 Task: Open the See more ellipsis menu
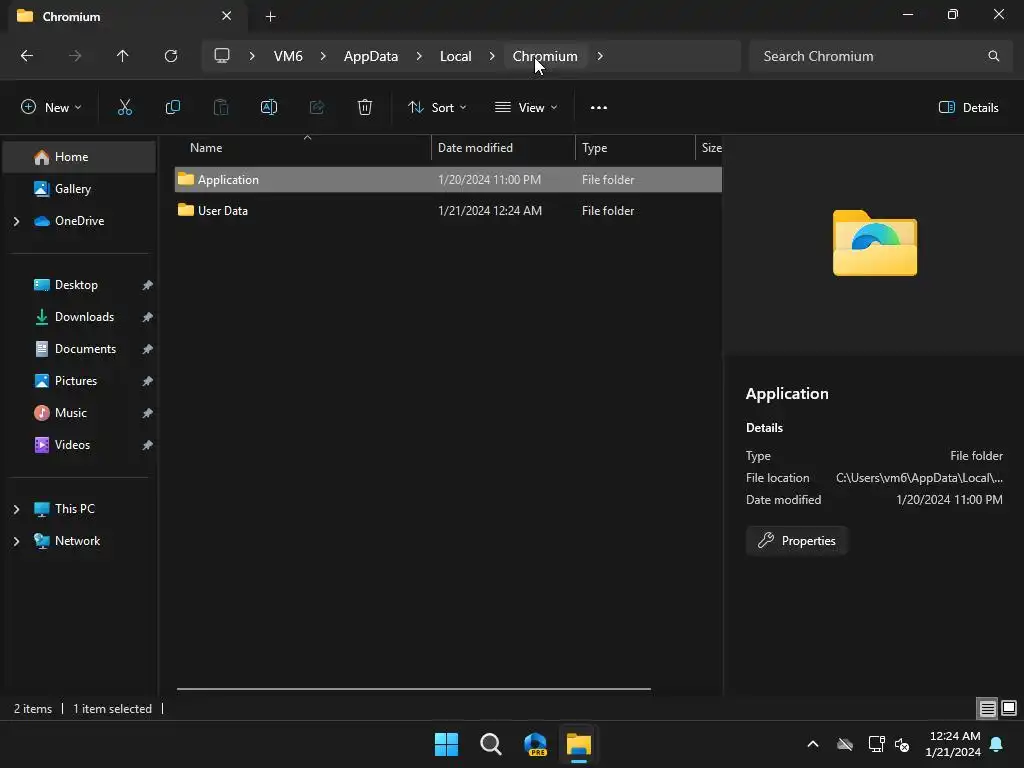click(599, 107)
